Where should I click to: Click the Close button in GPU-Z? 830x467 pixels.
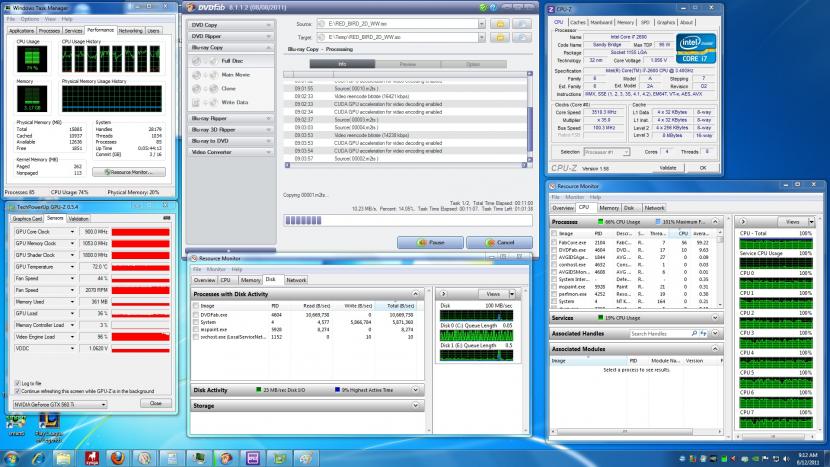coord(156,403)
